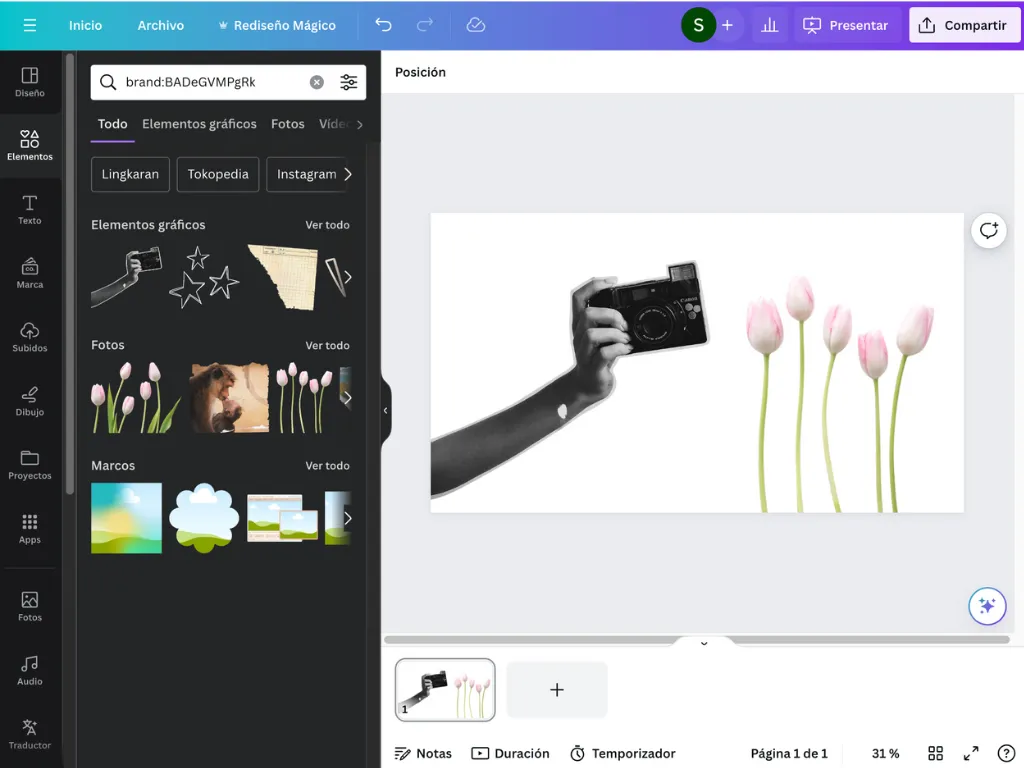Clear the brand search field
This screenshot has width=1024, height=768.
tap(317, 82)
